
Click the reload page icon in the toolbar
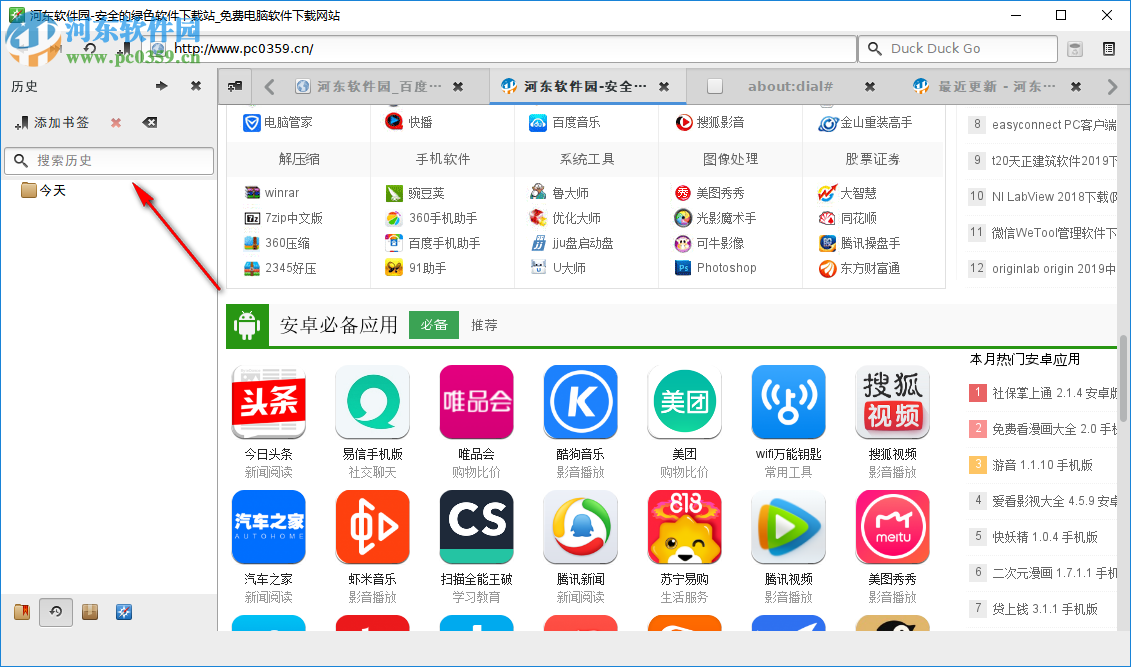pyautogui.click(x=90, y=48)
